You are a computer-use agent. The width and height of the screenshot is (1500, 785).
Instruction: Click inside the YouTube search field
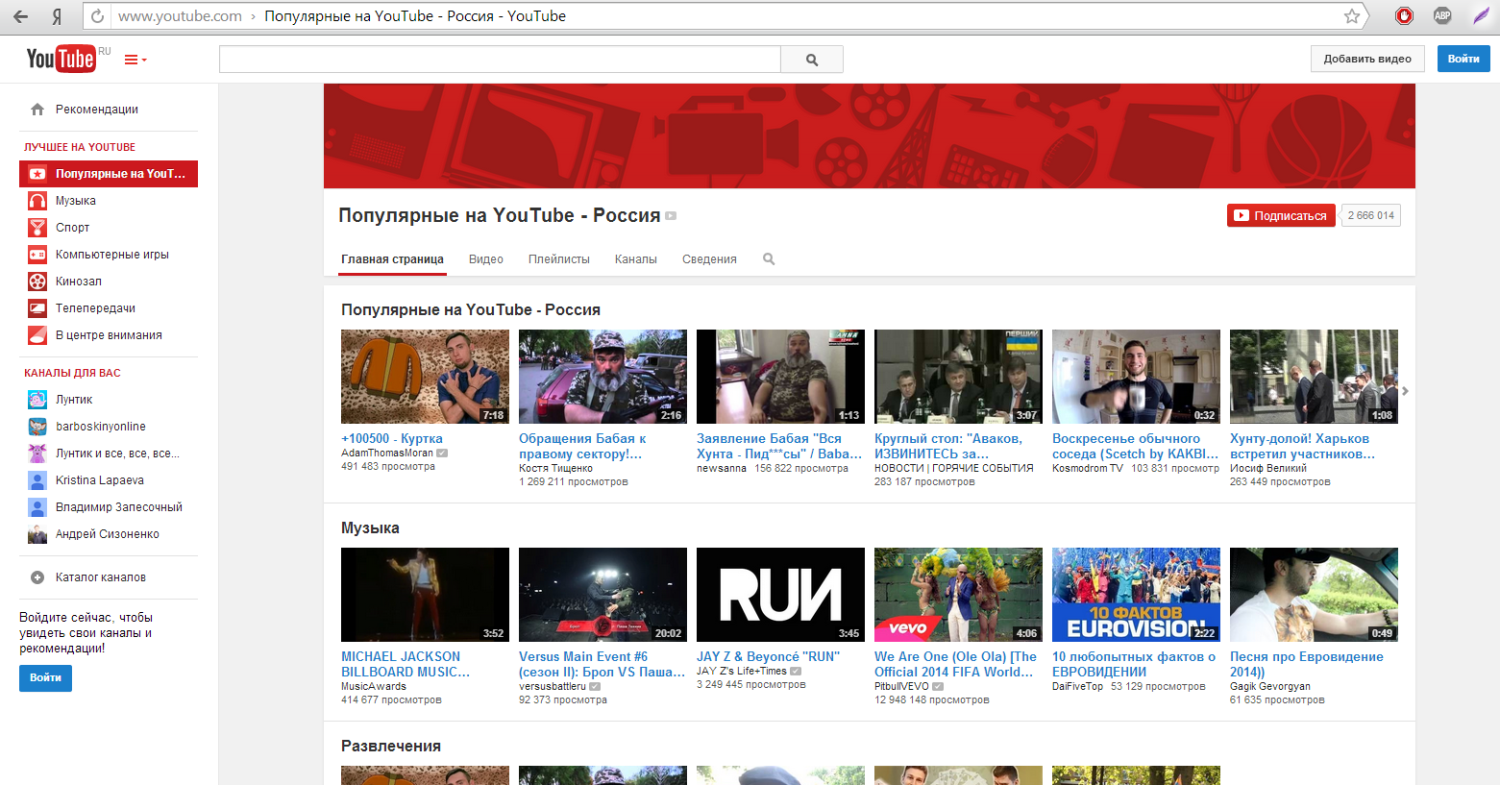tap(499, 60)
